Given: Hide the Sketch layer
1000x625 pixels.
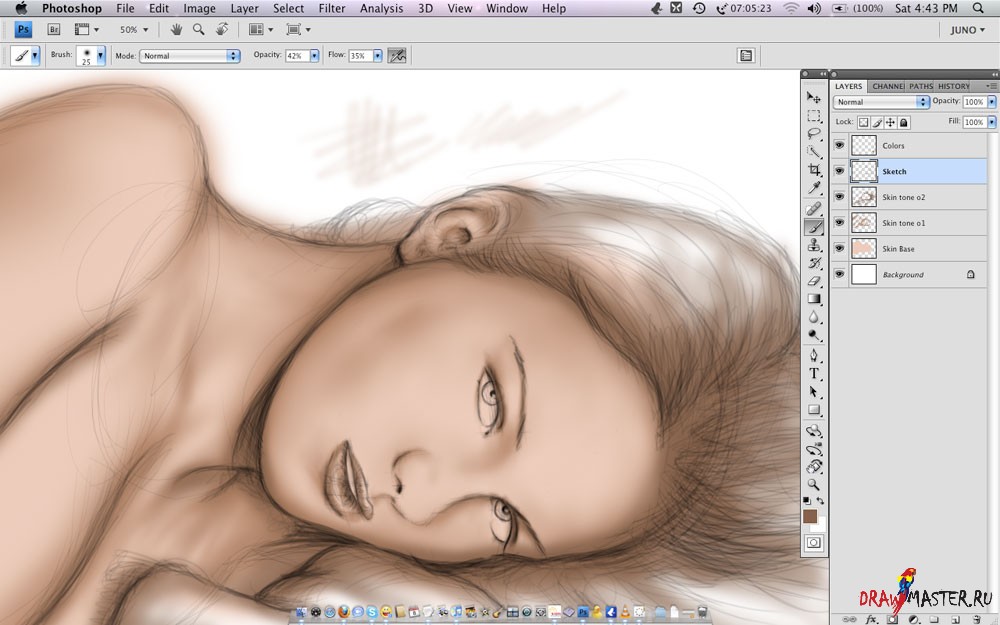Looking at the screenshot, I should [x=839, y=171].
